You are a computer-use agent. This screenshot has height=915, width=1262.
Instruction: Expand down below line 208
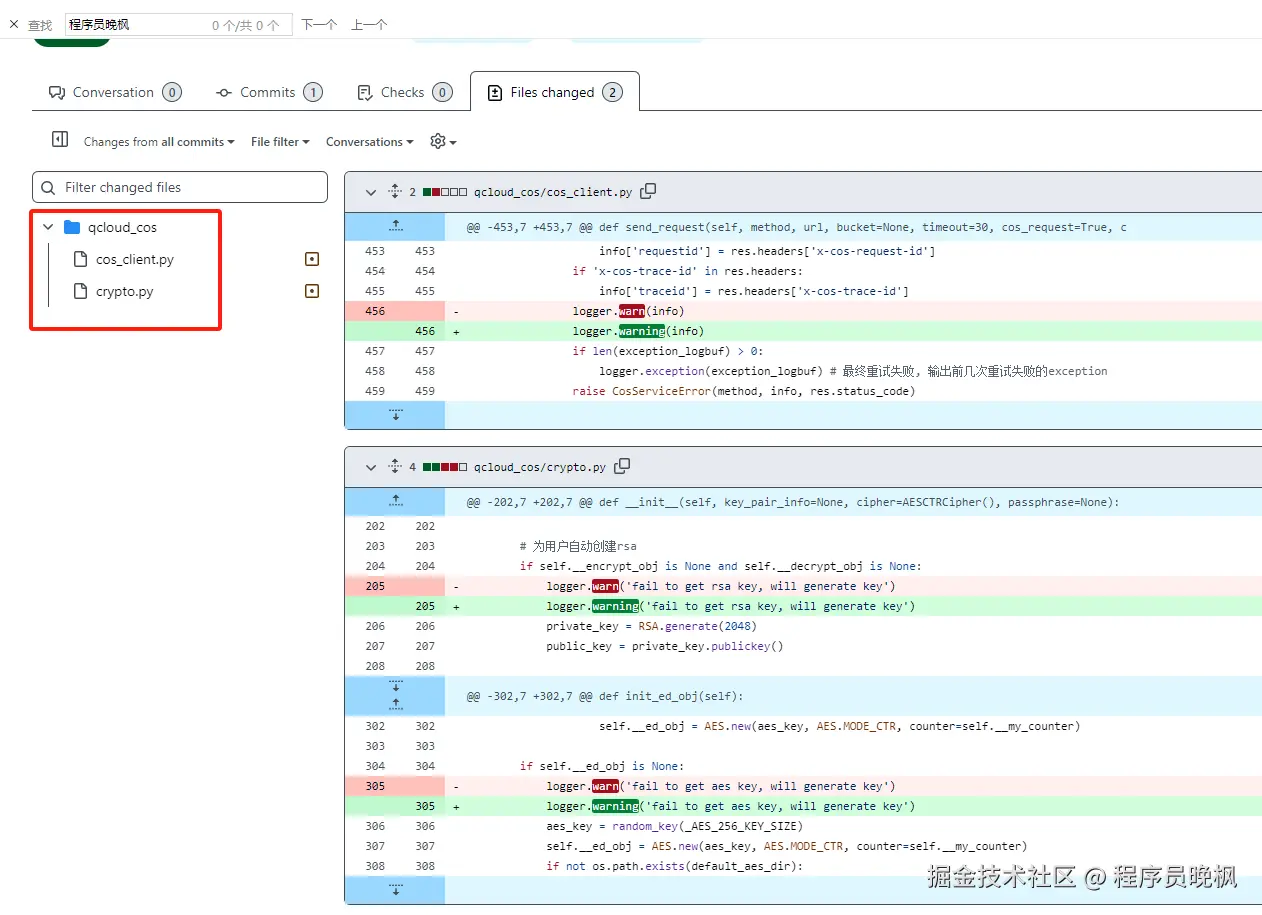pyautogui.click(x=395, y=686)
